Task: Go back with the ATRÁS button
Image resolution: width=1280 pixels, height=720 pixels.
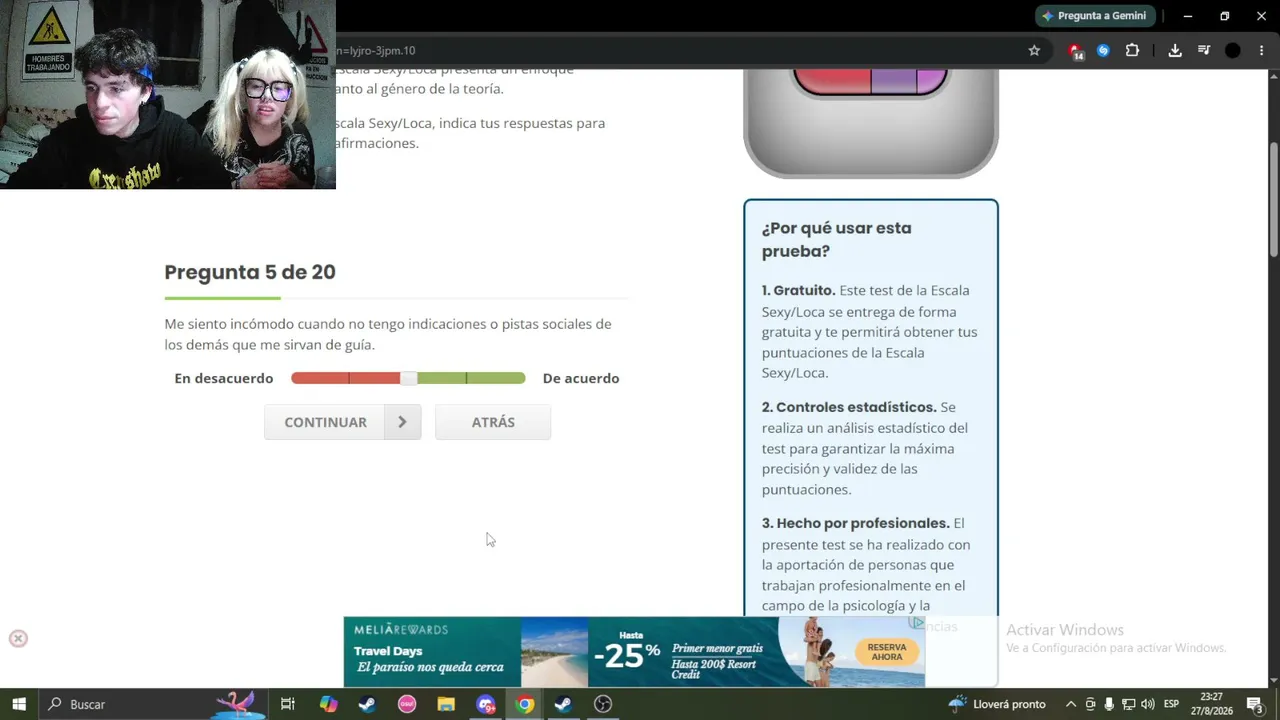Action: click(x=493, y=422)
